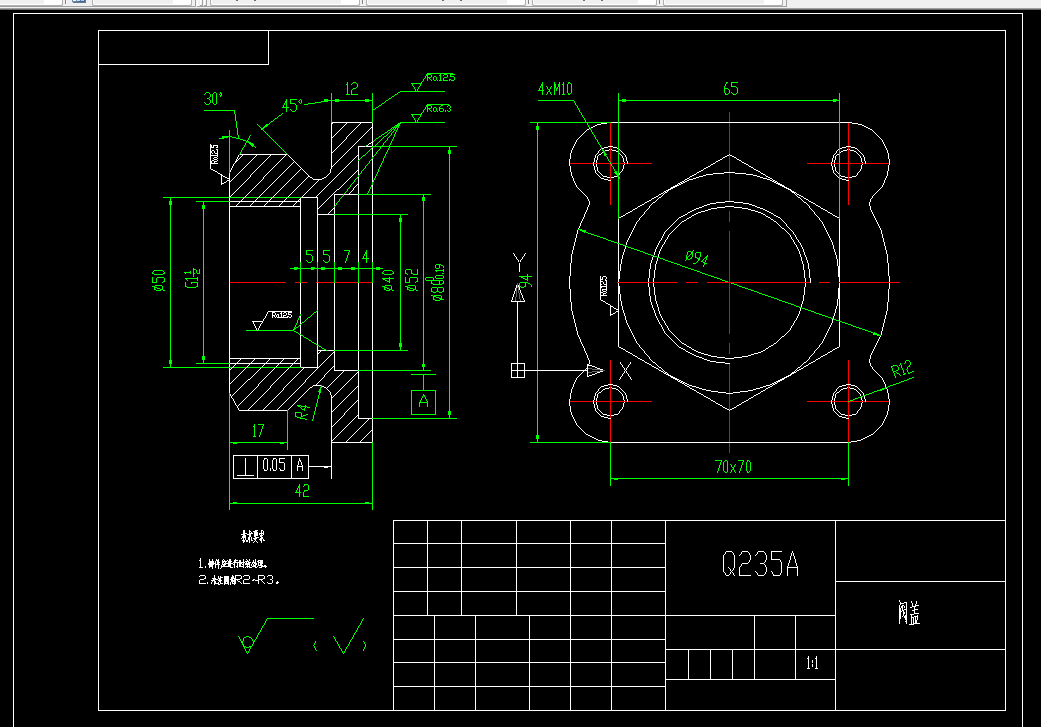The image size is (1041, 727).
Task: Select the UCS Y axis arrowhead
Action: [518, 293]
